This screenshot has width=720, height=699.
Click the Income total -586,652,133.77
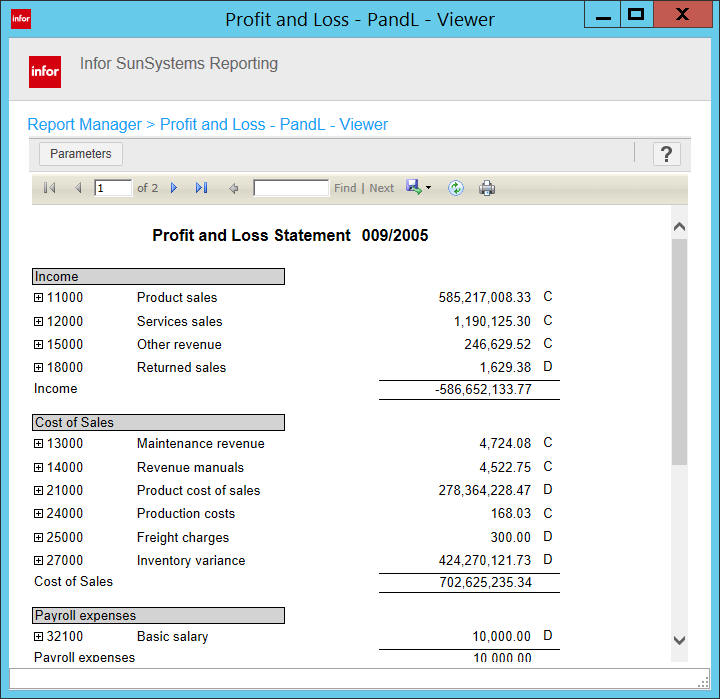483,389
